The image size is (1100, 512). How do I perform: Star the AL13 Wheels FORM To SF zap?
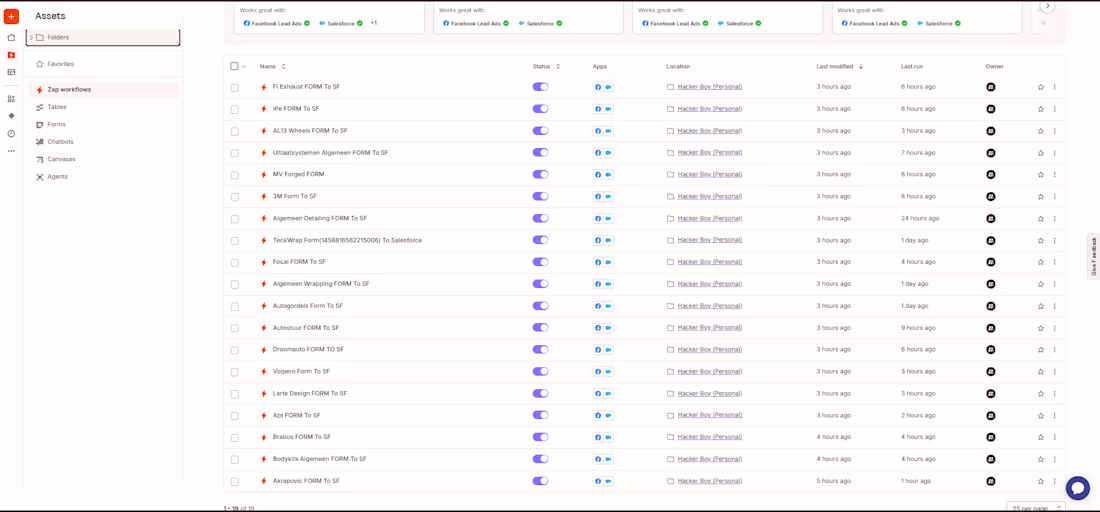coord(1041,130)
